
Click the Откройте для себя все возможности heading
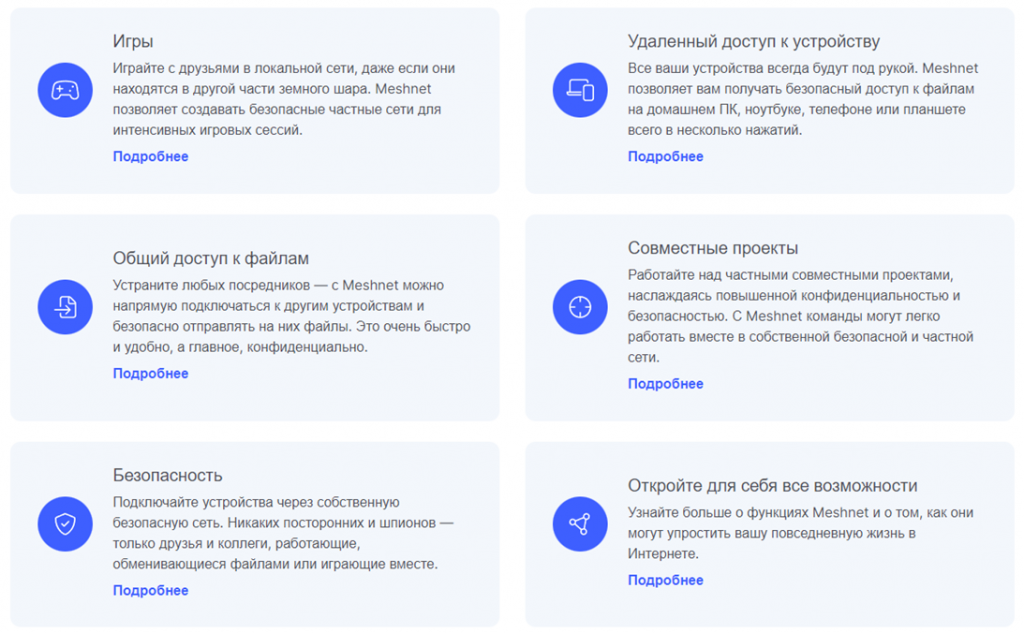click(x=772, y=486)
